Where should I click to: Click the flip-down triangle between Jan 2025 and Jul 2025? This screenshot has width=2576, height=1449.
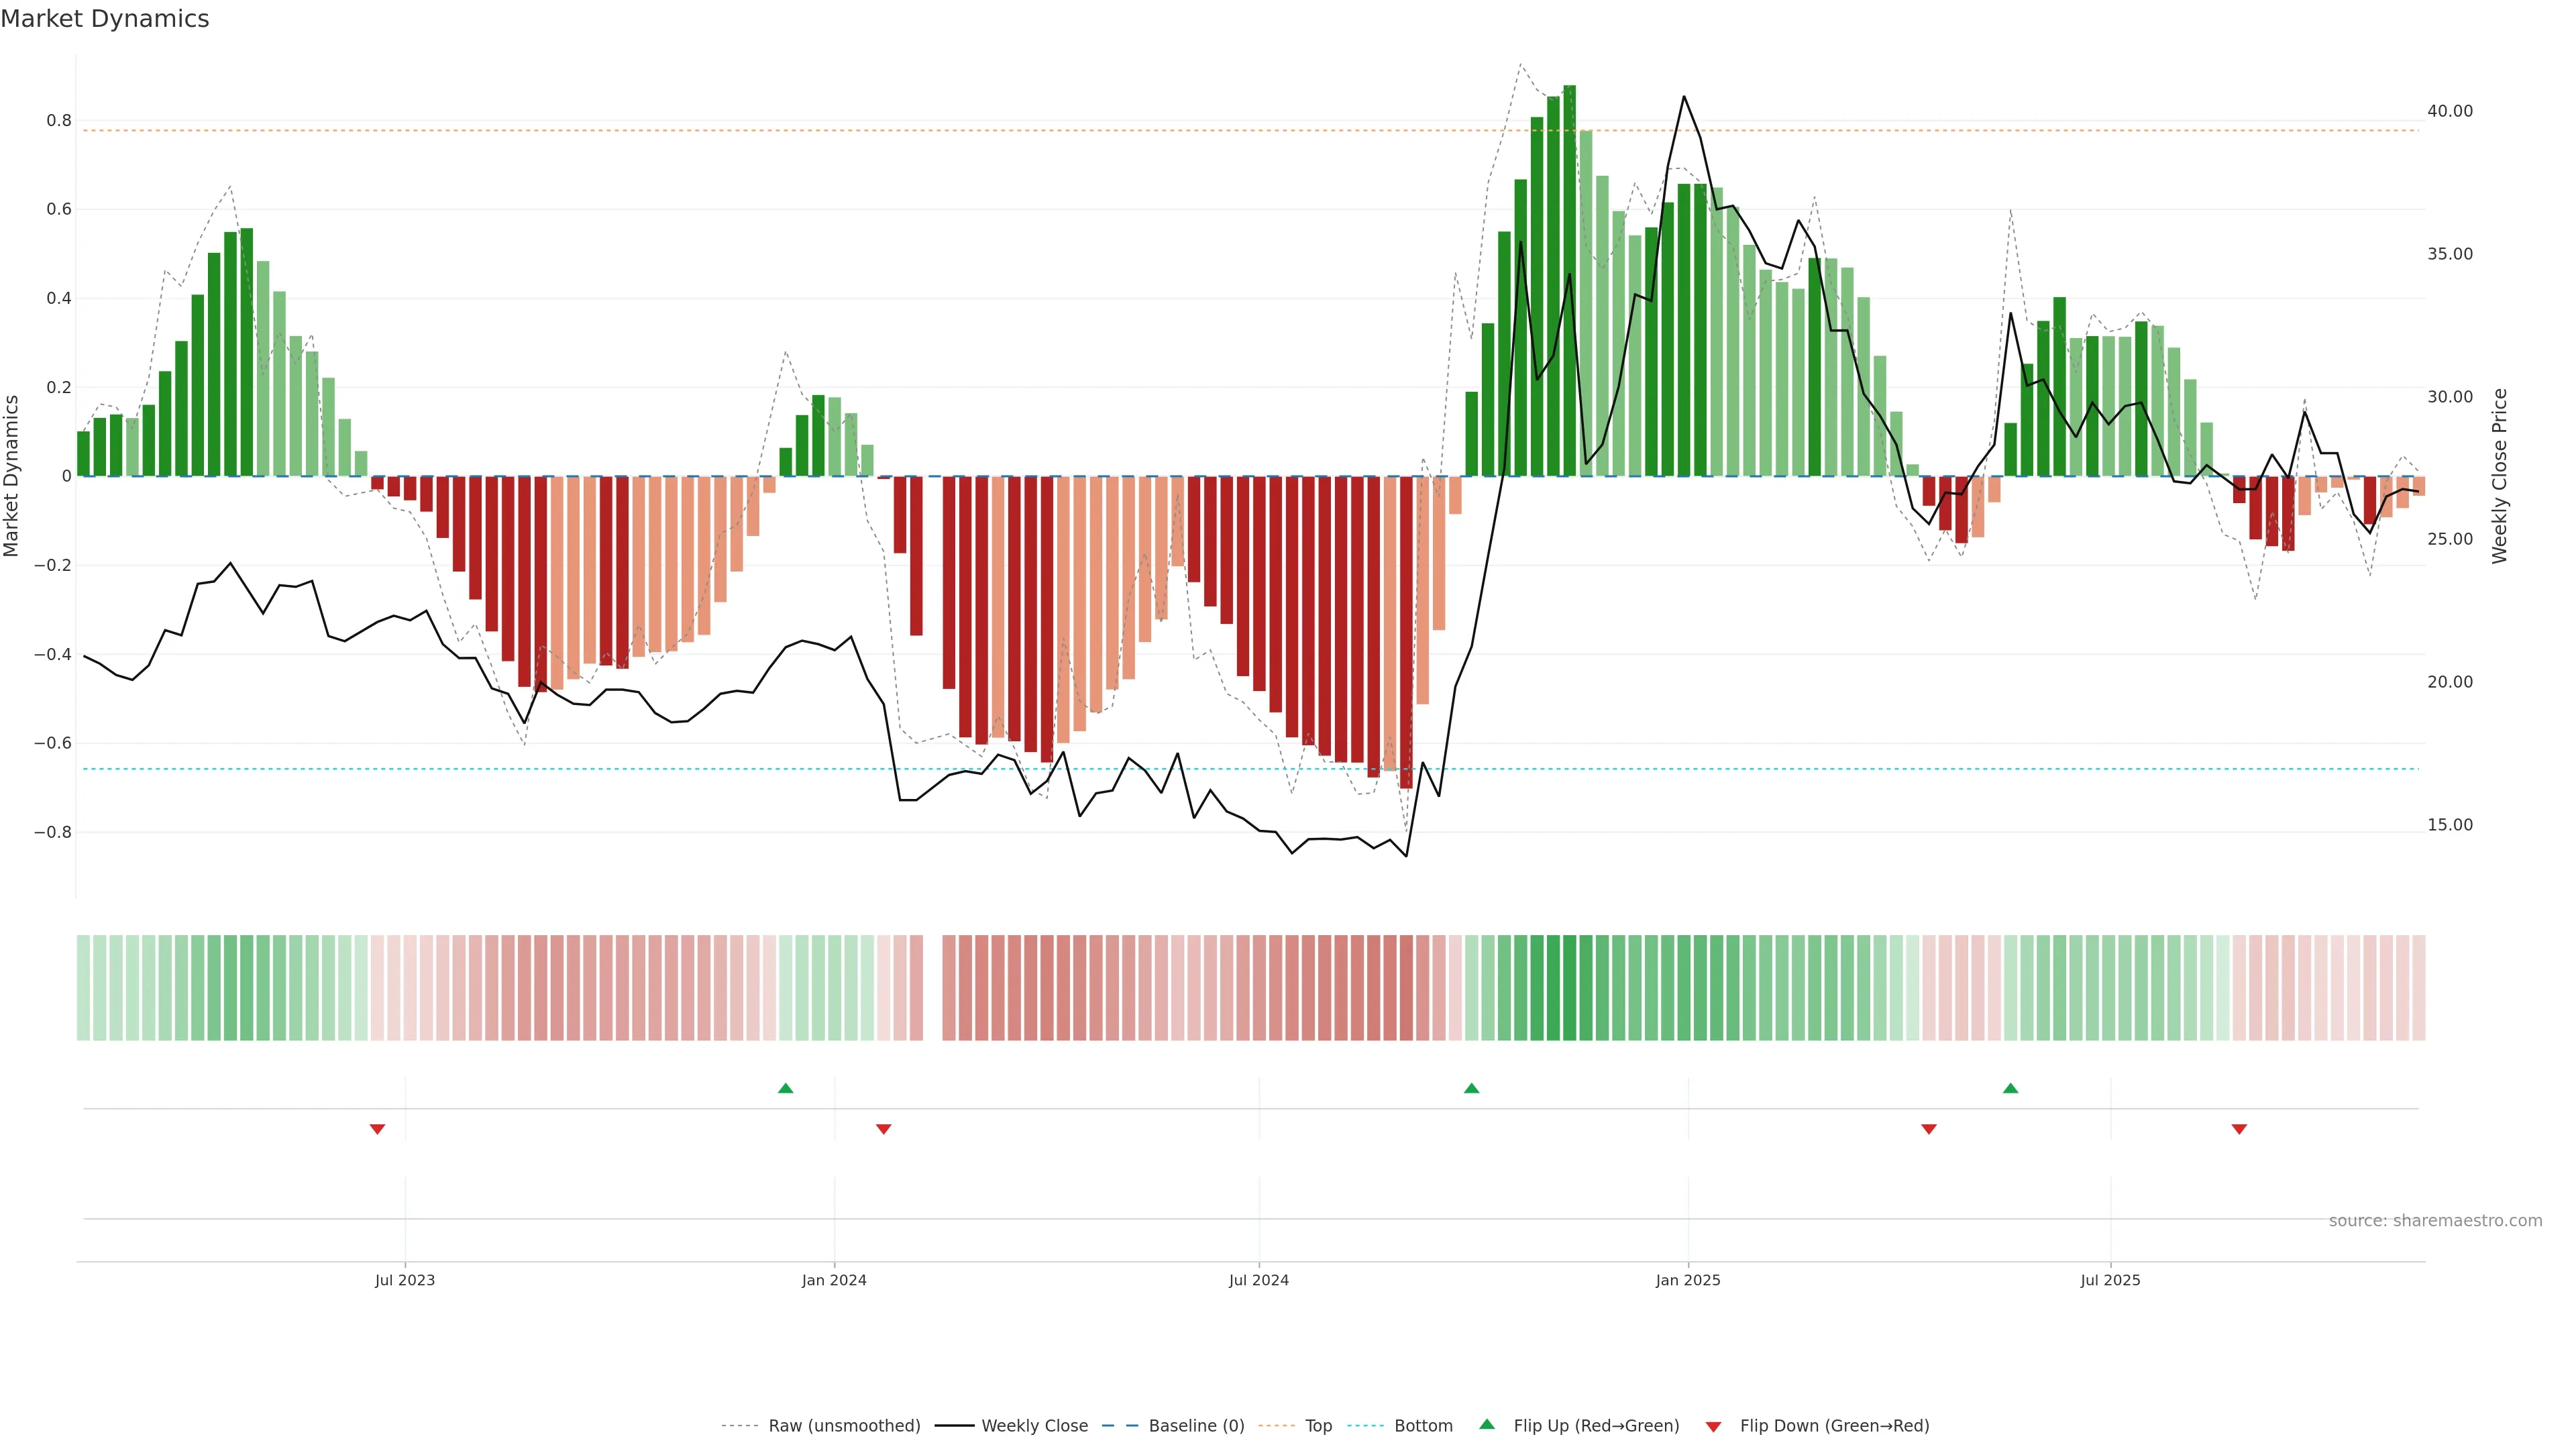[1929, 1129]
